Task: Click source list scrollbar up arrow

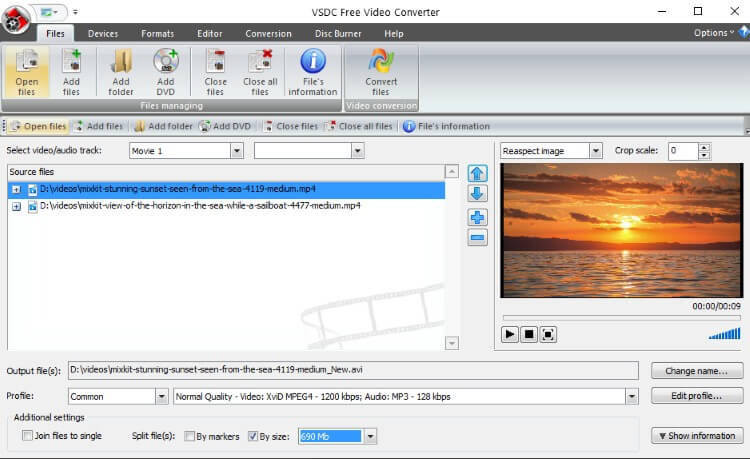Action: [452, 171]
